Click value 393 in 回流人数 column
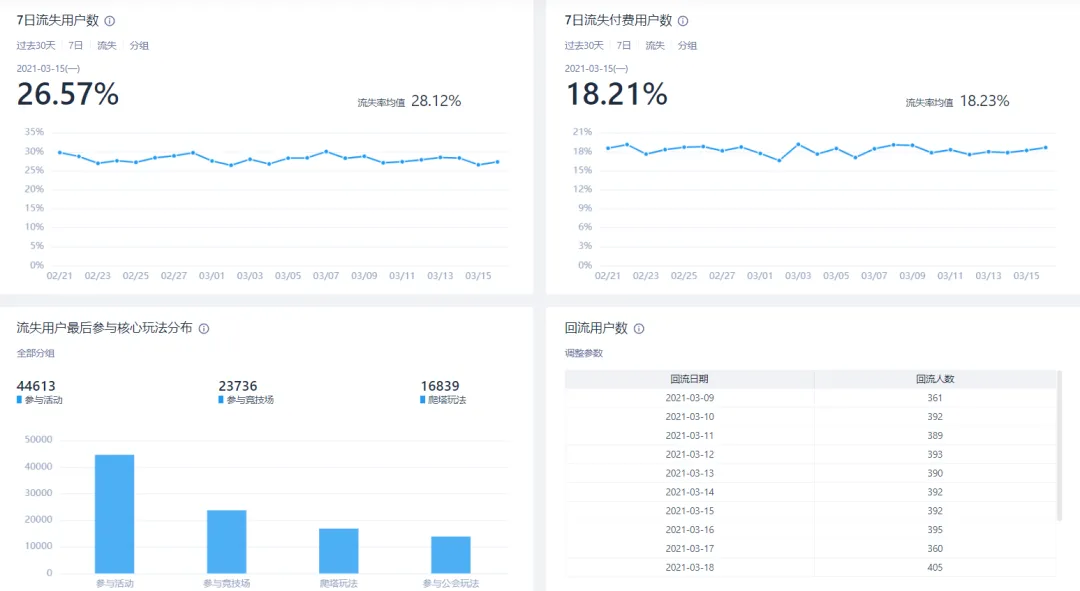The height and width of the screenshot is (591, 1080). tap(935, 455)
